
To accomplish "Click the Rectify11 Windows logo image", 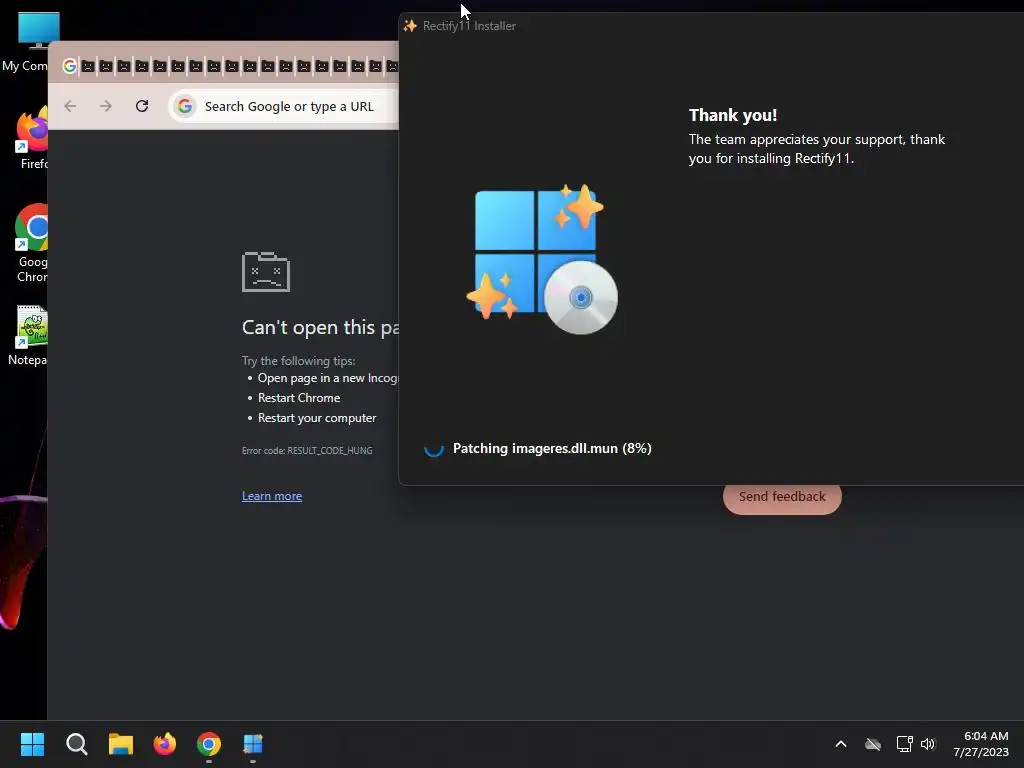I will tap(542, 259).
